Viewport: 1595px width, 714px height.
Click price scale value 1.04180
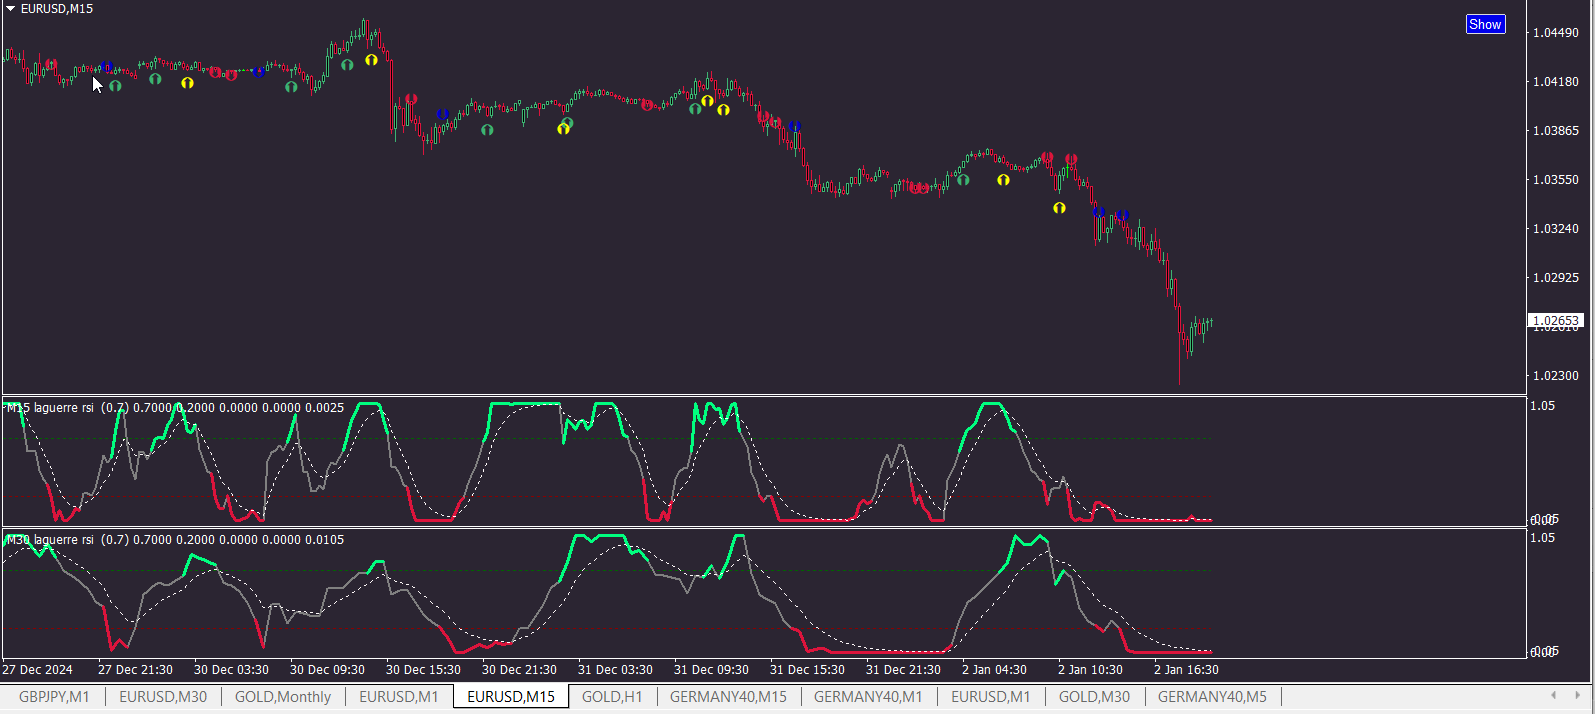pos(1556,82)
